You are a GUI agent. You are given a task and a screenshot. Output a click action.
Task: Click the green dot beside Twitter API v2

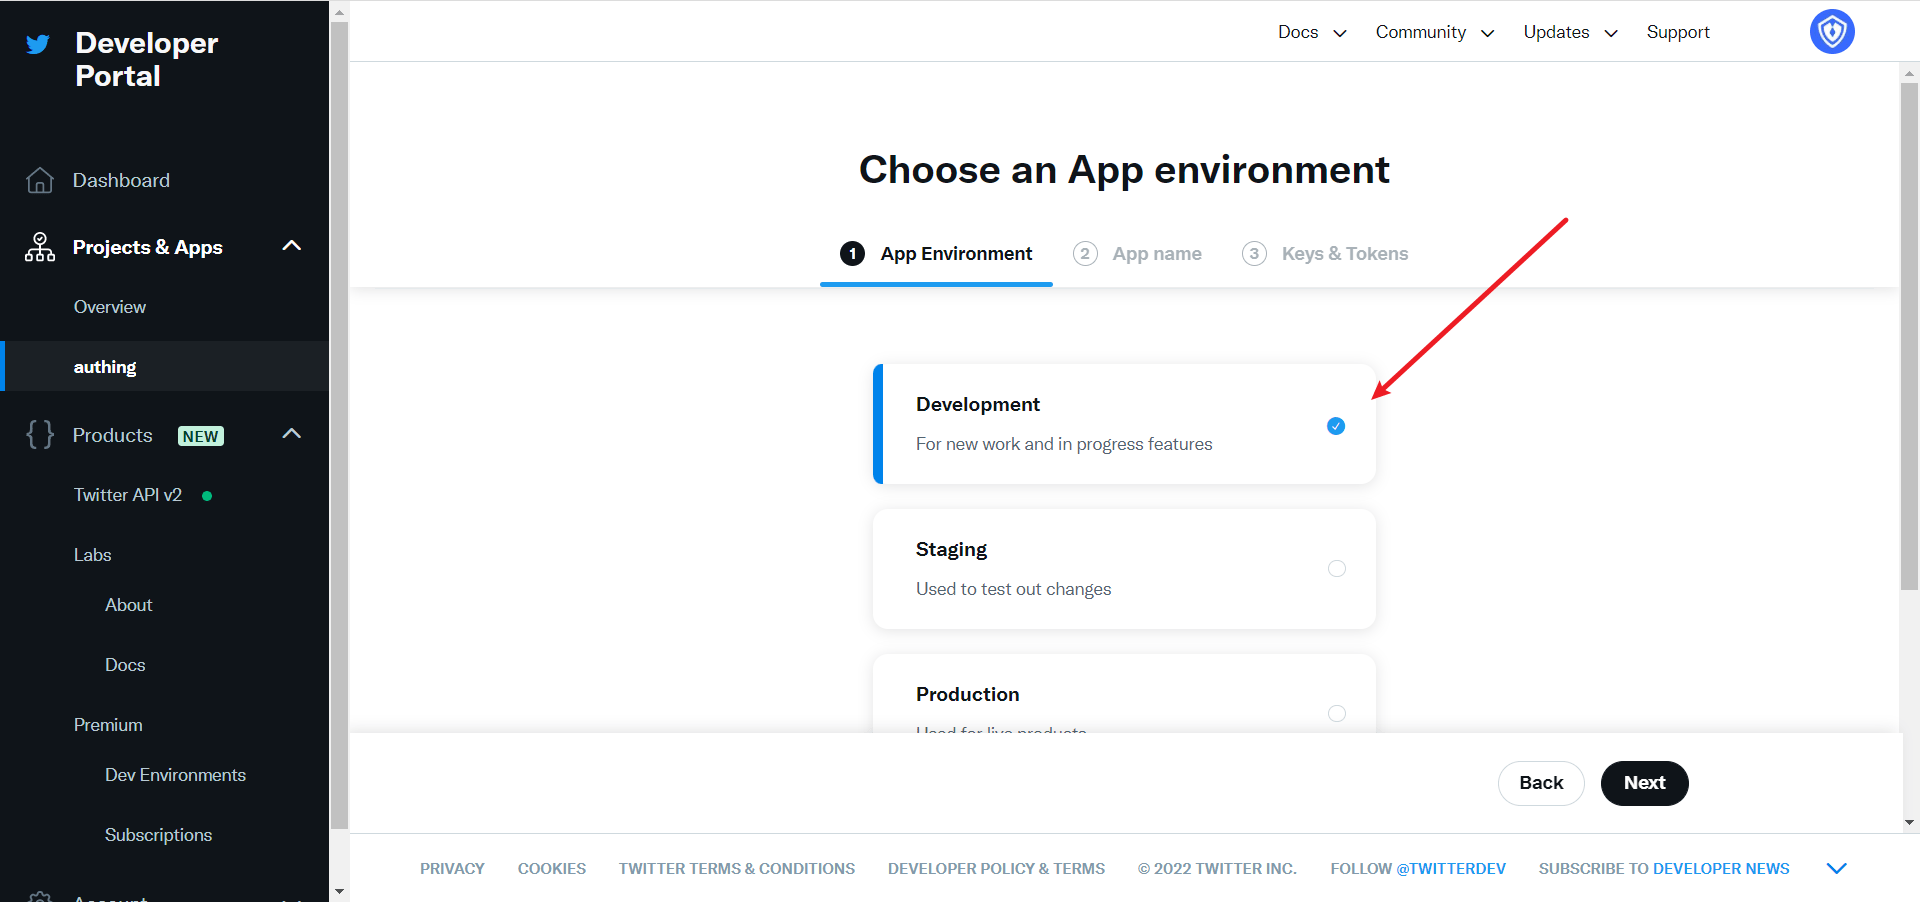point(207,496)
